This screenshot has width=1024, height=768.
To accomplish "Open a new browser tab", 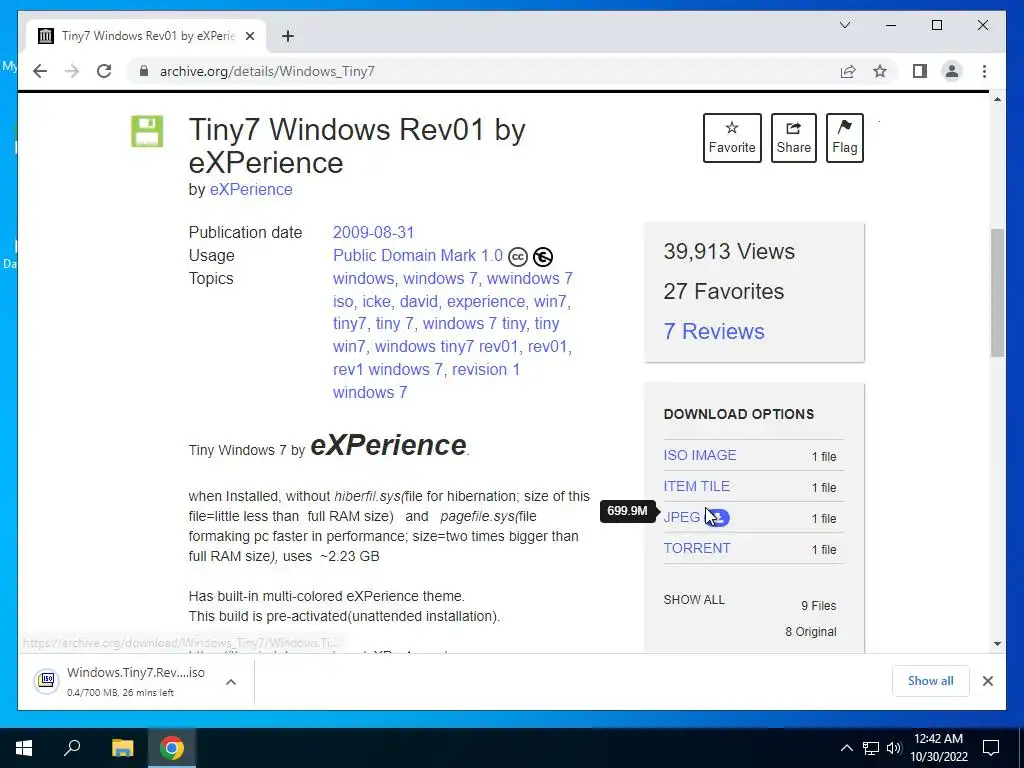I will pyautogui.click(x=288, y=36).
